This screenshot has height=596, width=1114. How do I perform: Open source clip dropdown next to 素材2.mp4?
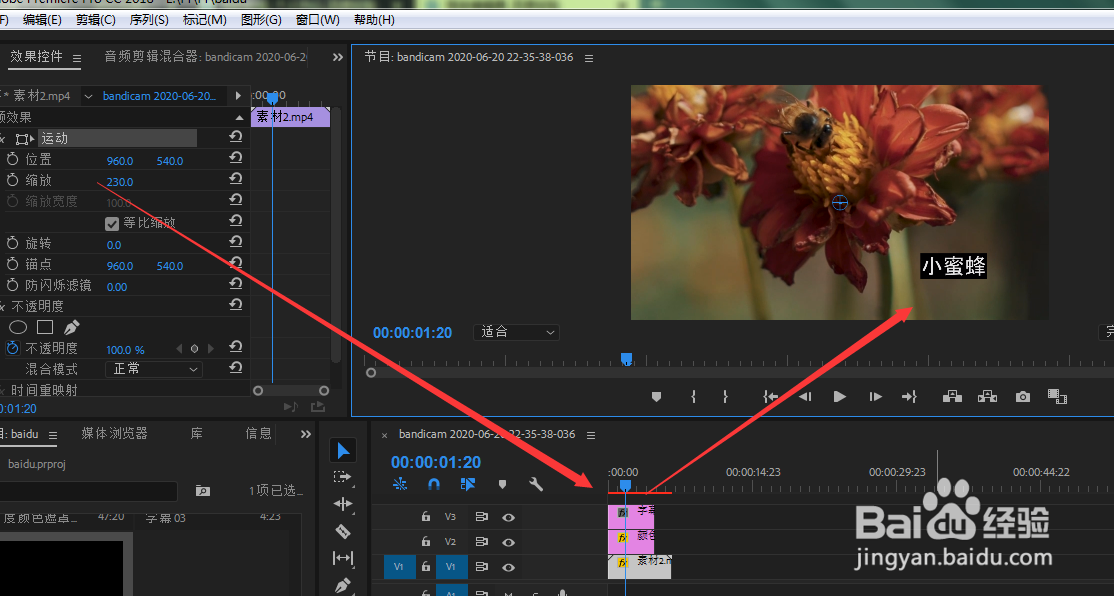point(88,96)
